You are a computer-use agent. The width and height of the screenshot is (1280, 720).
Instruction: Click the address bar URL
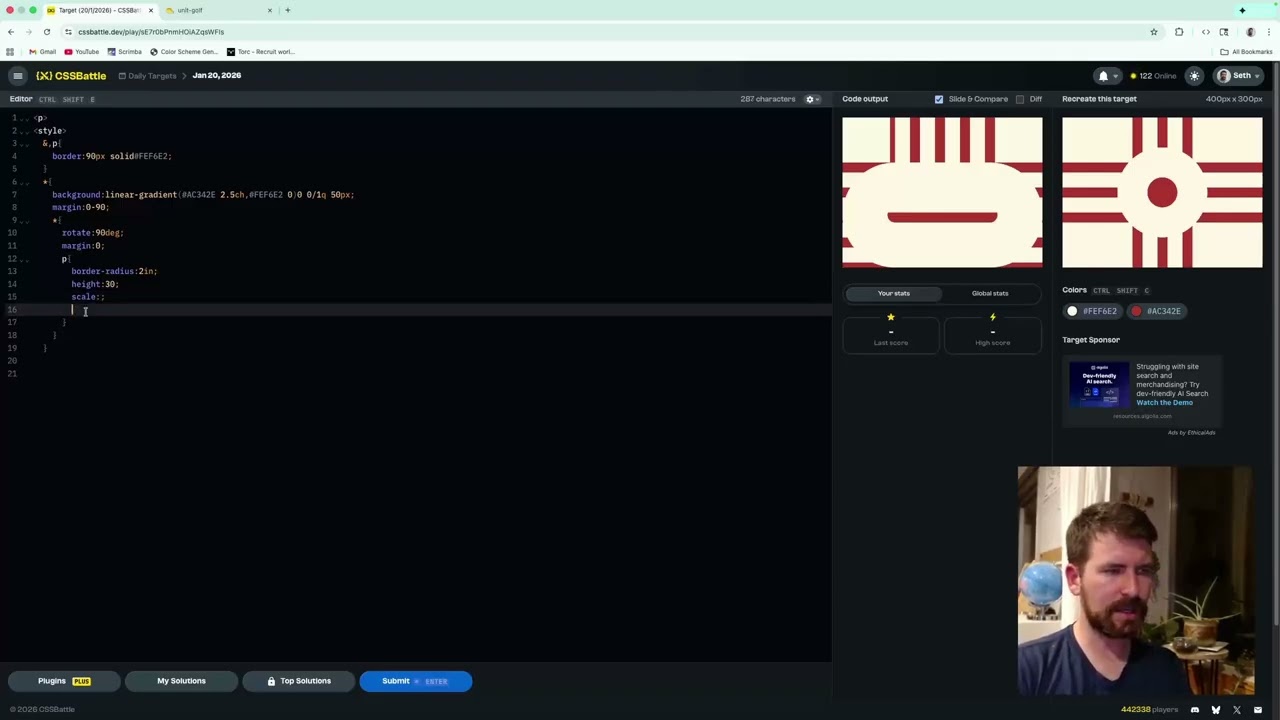tap(151, 32)
